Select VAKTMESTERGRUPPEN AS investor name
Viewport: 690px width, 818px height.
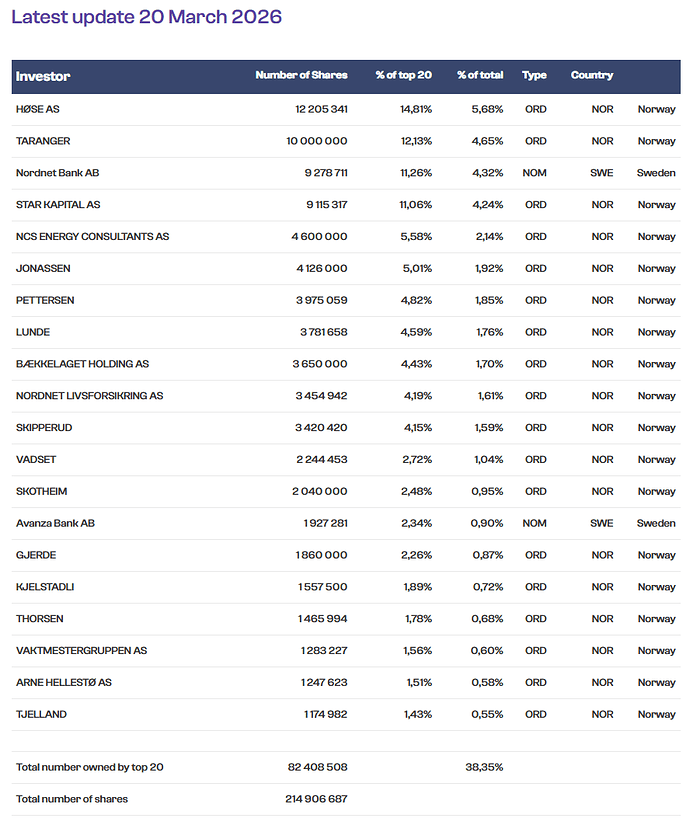tap(81, 651)
